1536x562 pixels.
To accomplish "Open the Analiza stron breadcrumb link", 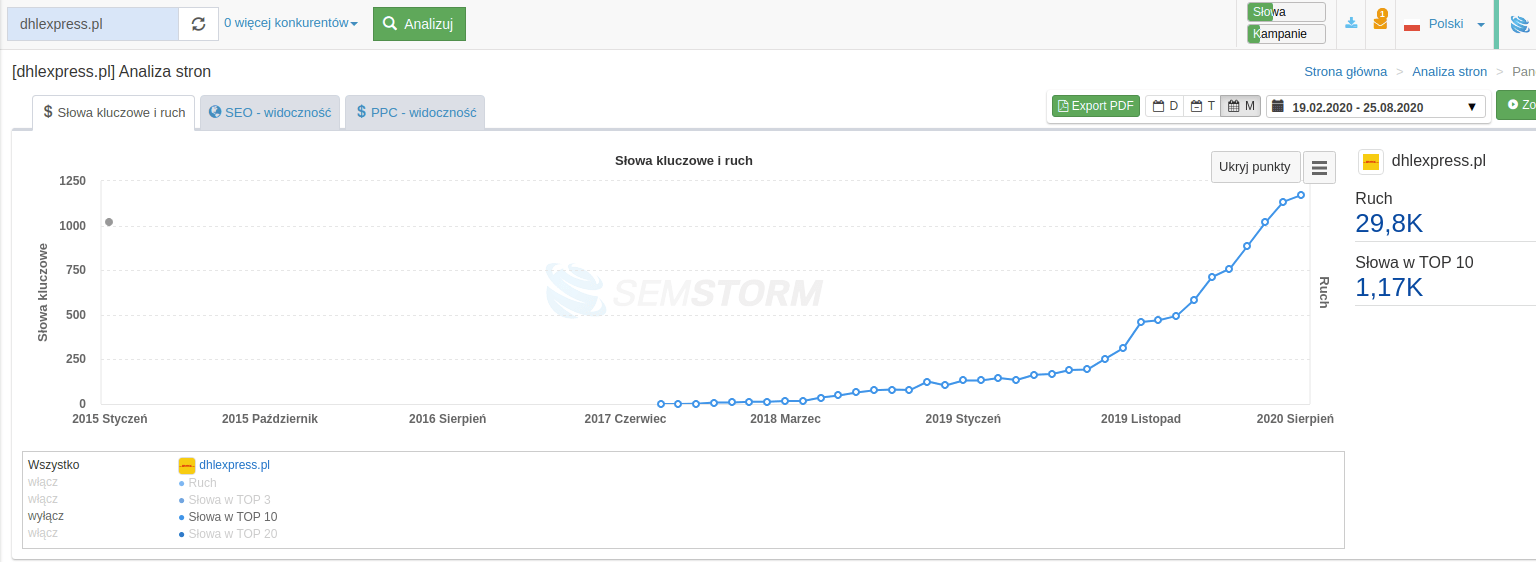I will pos(1449,72).
